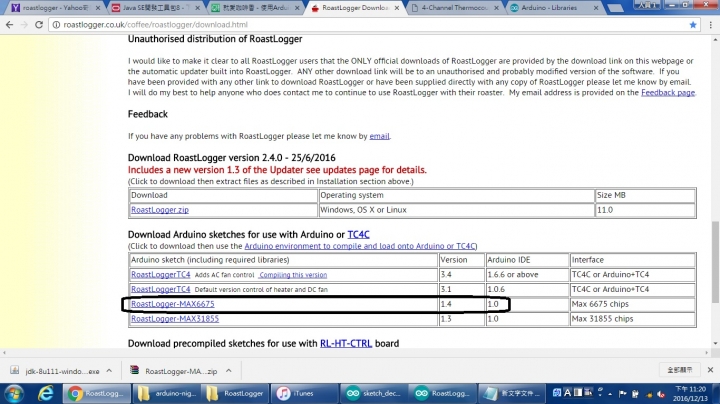
Task: Click the taskbar clock showing 11:20
Action: pyautogui.click(x=692, y=394)
